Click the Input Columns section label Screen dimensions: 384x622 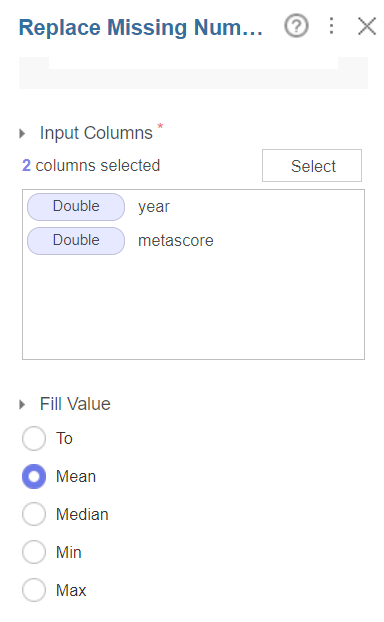coord(96,133)
